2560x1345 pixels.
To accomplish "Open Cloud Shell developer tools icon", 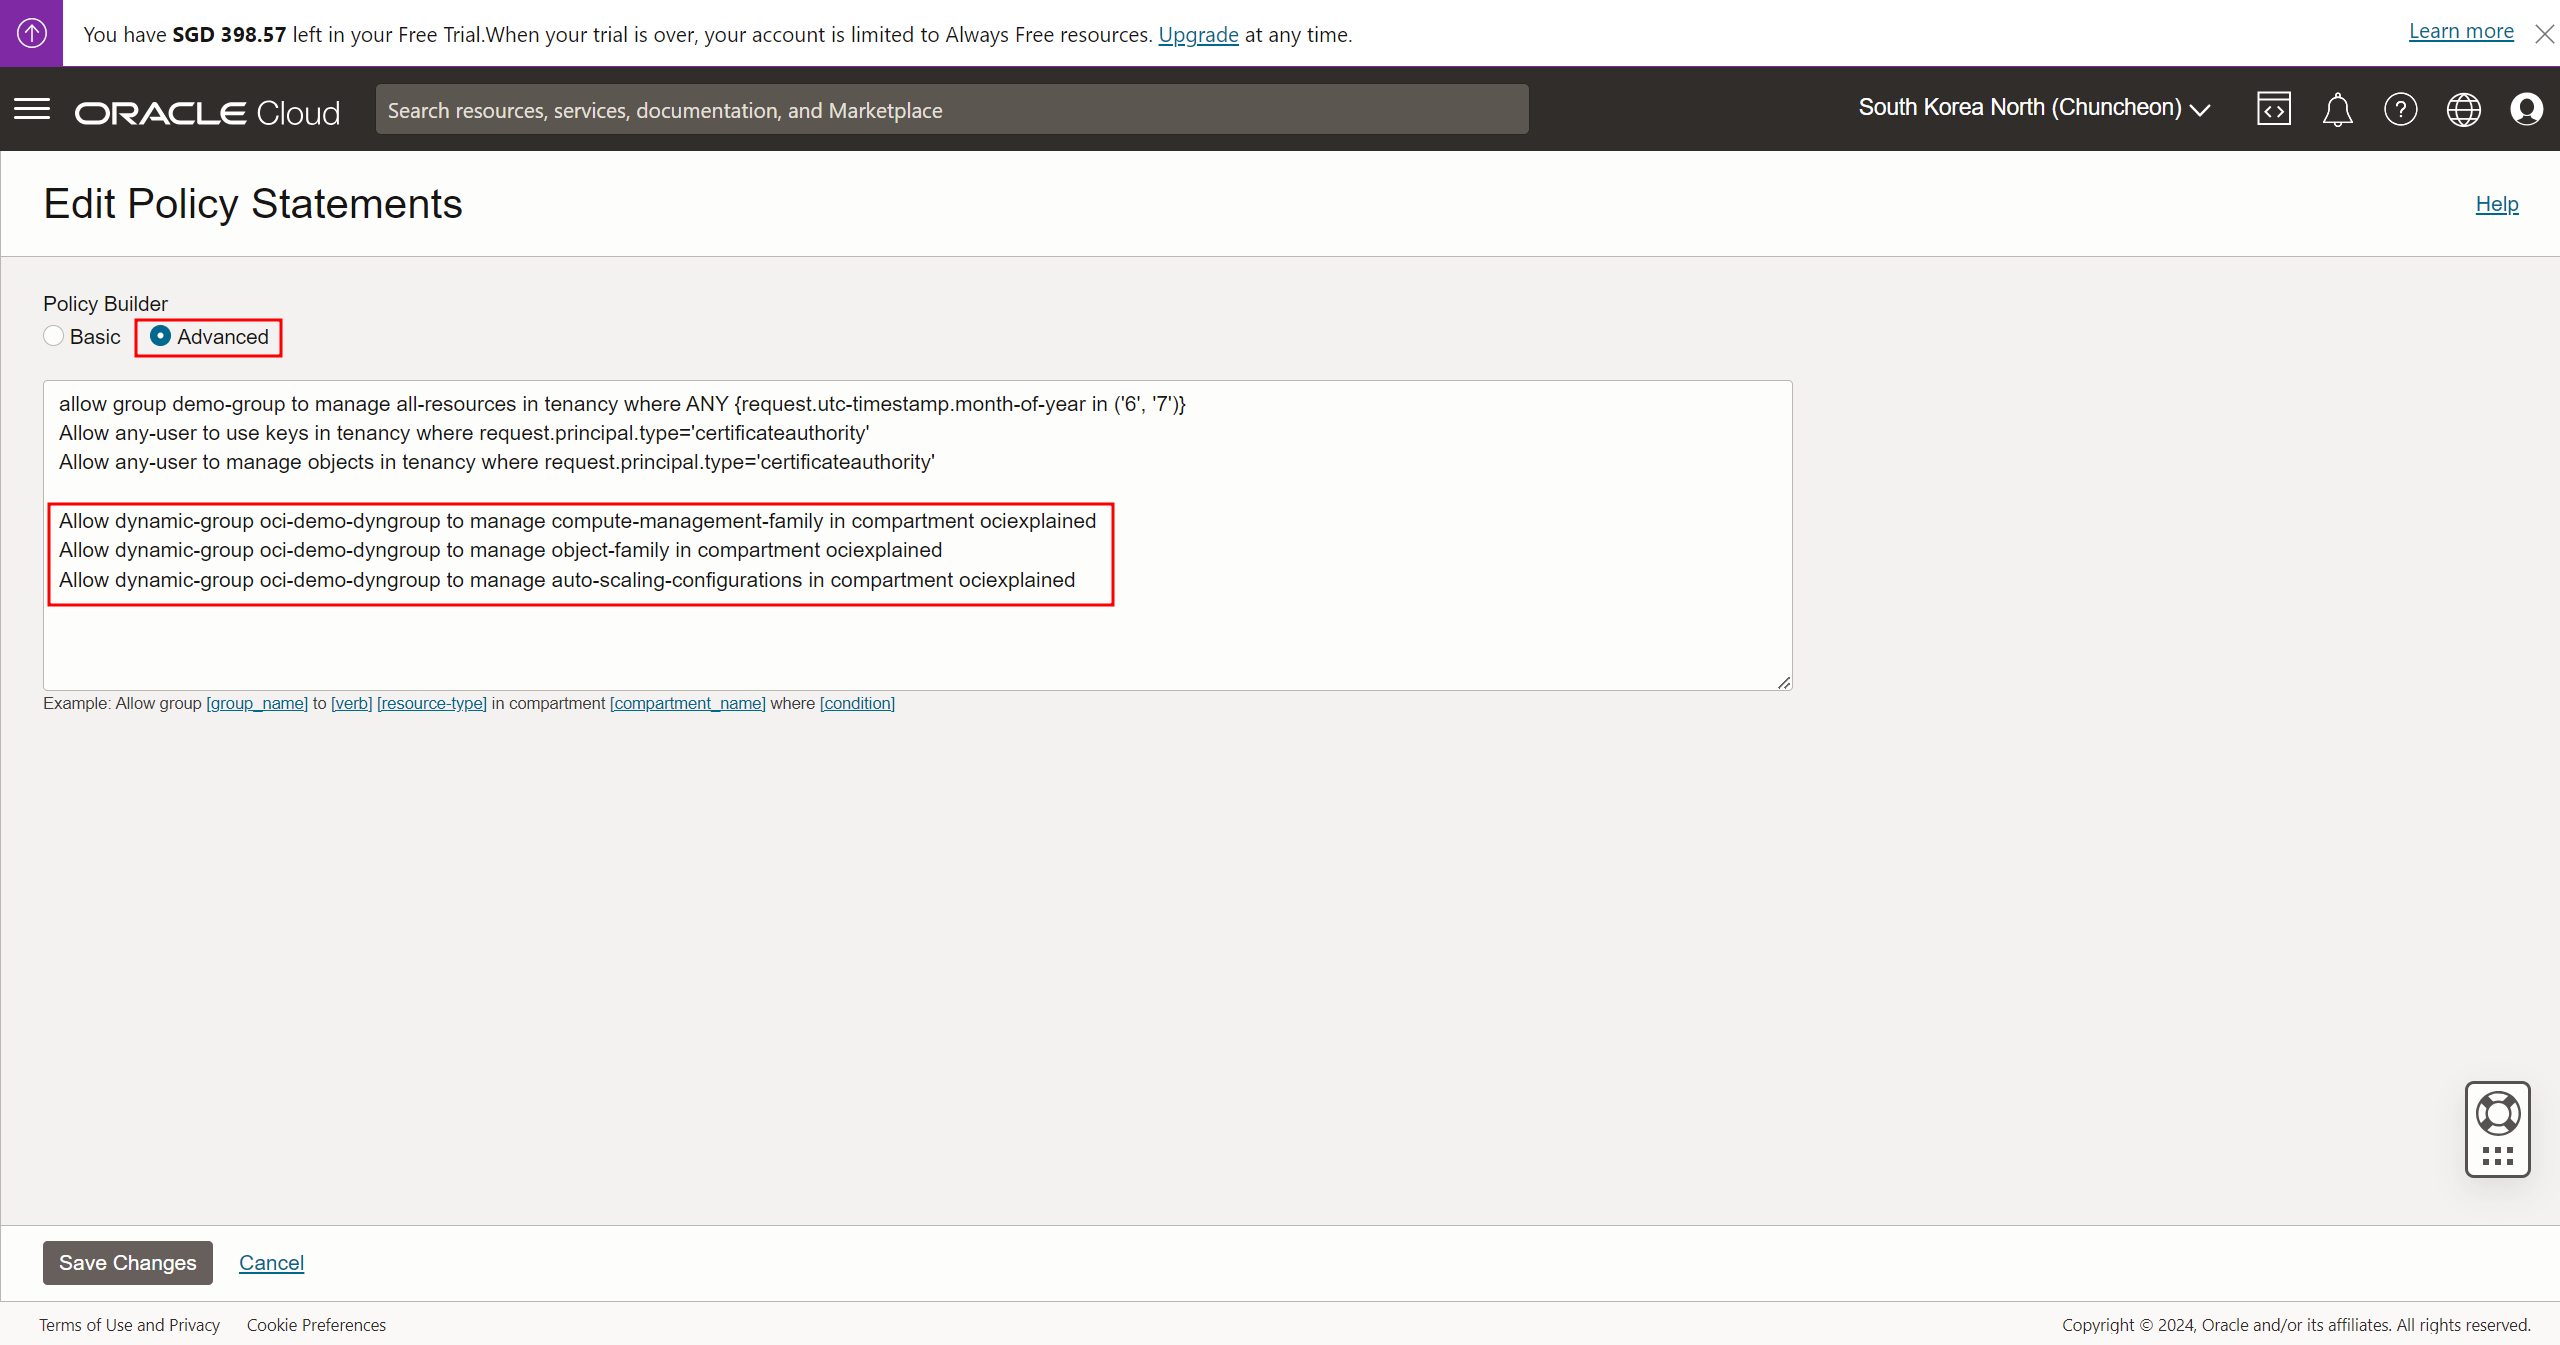I will [2273, 109].
